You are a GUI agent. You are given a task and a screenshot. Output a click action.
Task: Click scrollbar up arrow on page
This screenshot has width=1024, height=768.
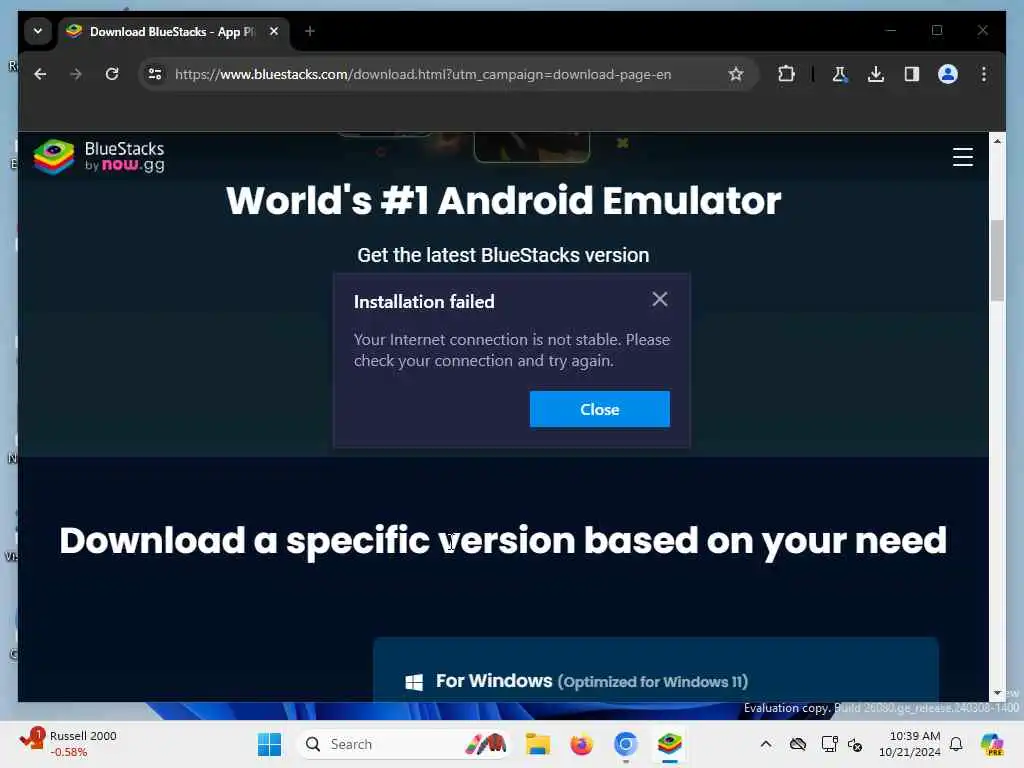click(997, 141)
